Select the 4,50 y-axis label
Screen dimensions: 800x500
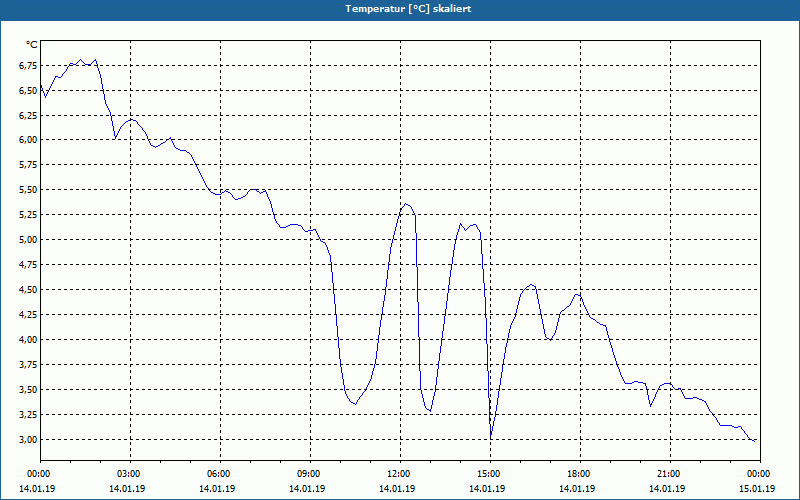(x=28, y=290)
